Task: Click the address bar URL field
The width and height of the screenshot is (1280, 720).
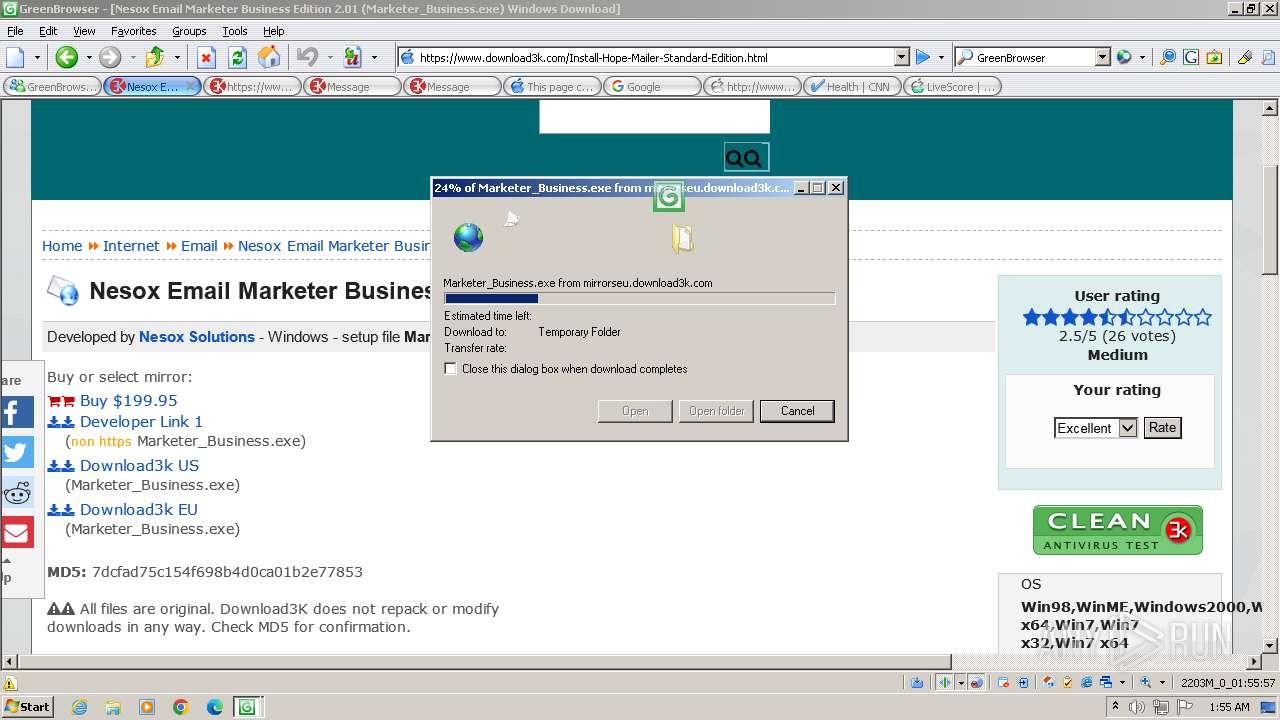Action: (x=655, y=57)
